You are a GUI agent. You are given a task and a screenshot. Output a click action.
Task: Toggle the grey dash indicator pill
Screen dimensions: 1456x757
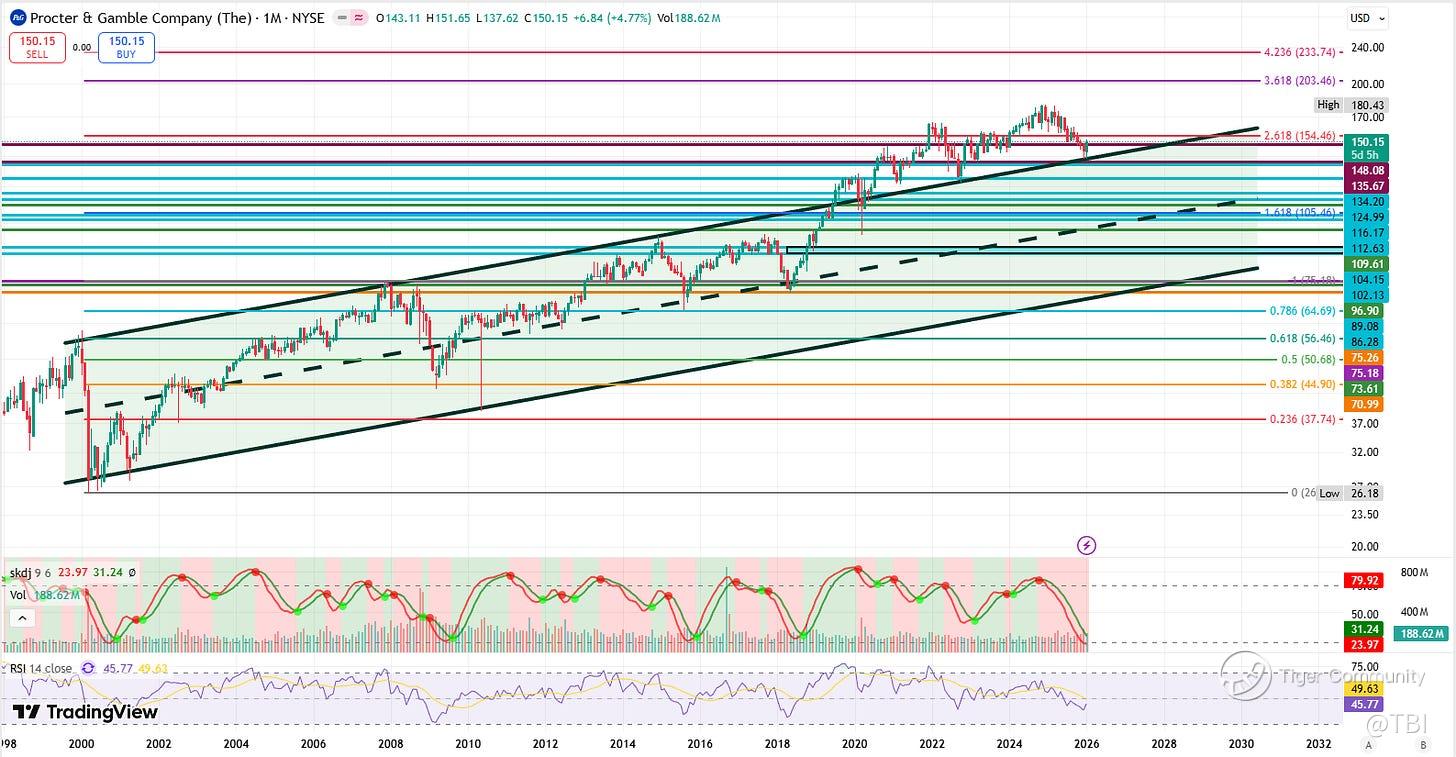click(341, 18)
